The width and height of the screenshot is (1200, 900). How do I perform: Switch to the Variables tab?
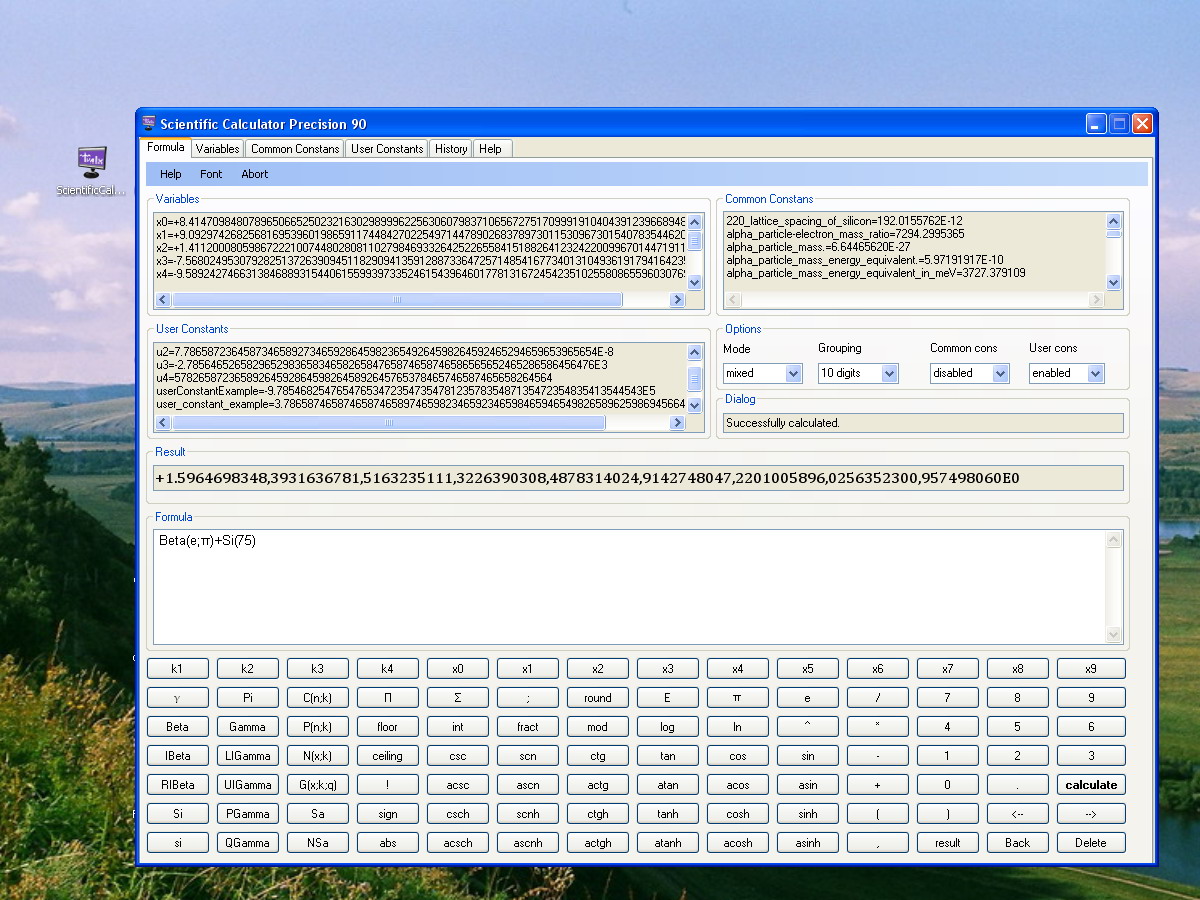point(217,149)
